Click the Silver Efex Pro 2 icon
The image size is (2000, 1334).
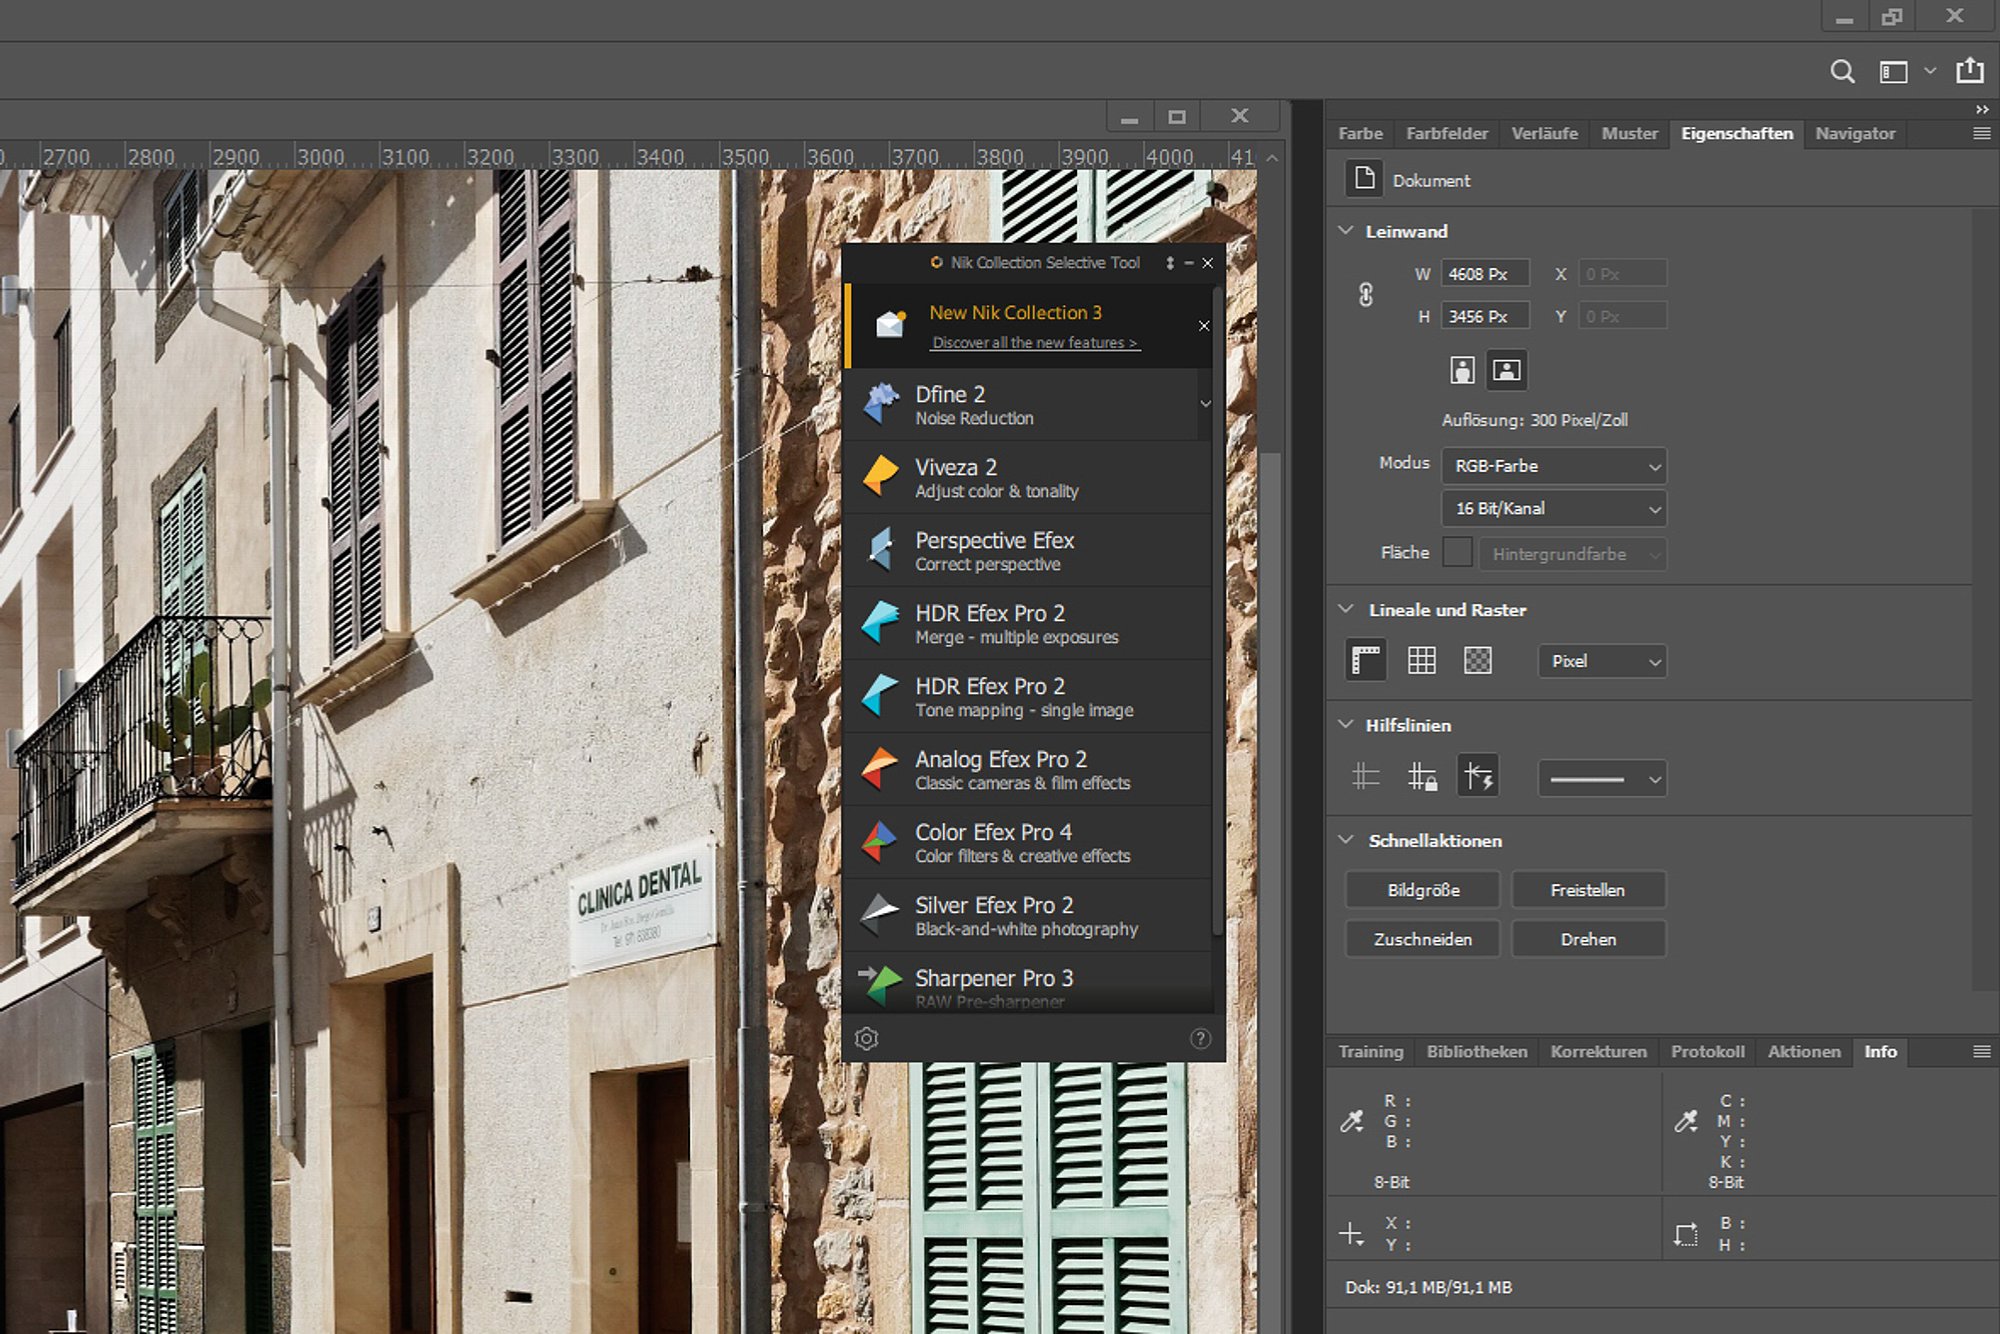coord(880,914)
